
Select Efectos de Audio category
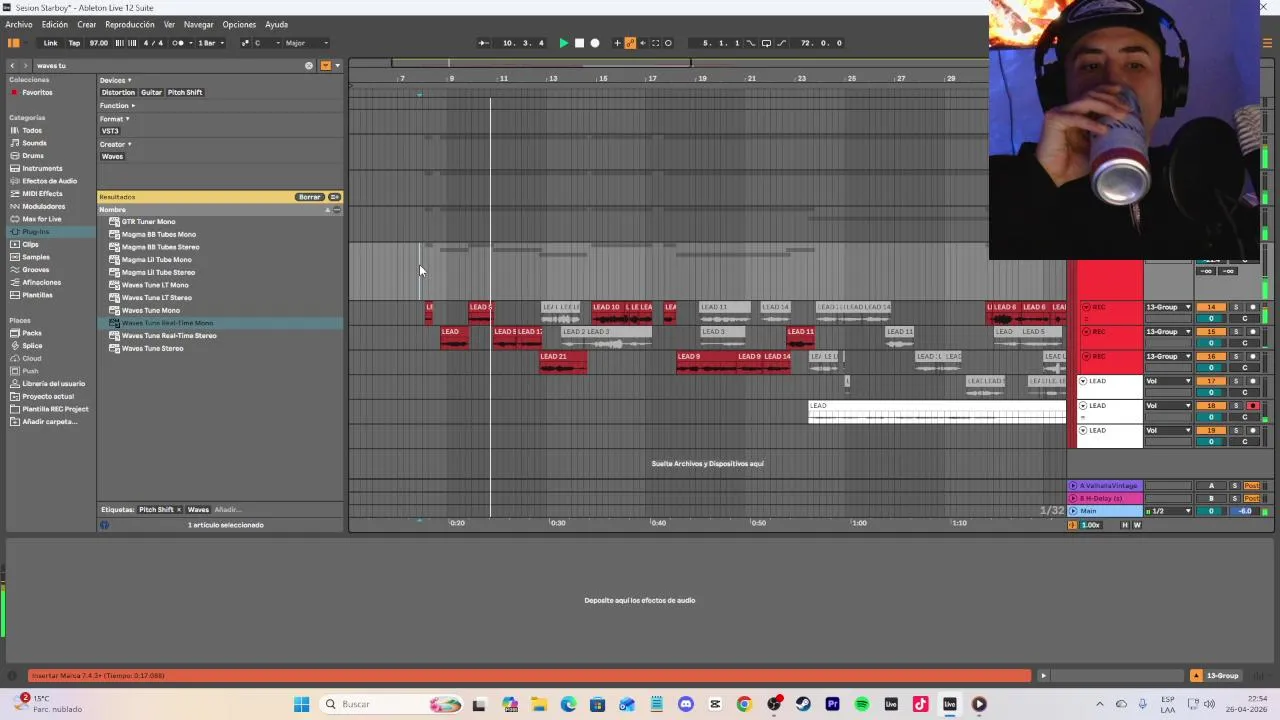tap(49, 181)
